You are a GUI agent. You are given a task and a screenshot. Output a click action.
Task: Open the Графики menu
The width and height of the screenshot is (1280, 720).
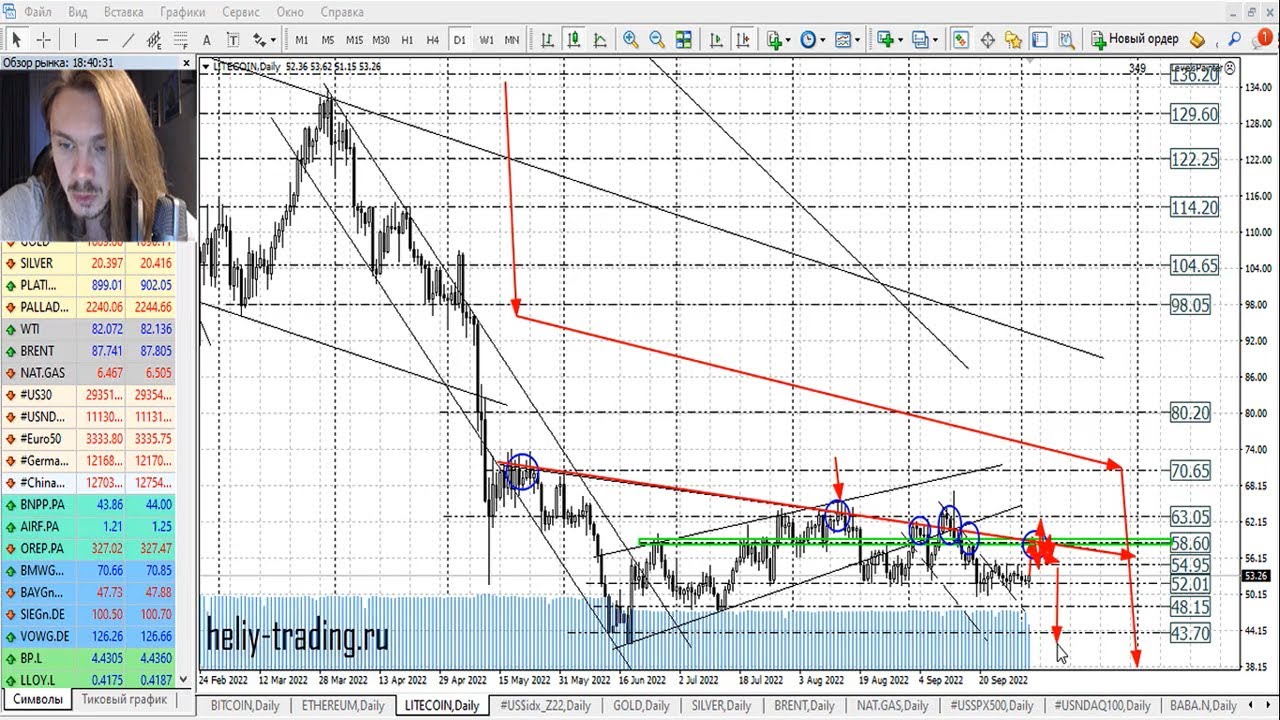pos(181,12)
